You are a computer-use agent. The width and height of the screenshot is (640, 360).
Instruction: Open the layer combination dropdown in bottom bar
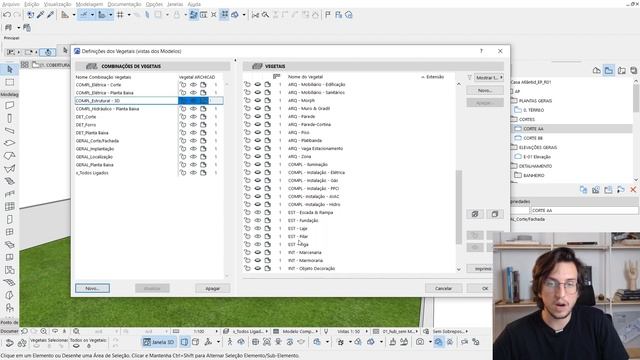(249, 331)
